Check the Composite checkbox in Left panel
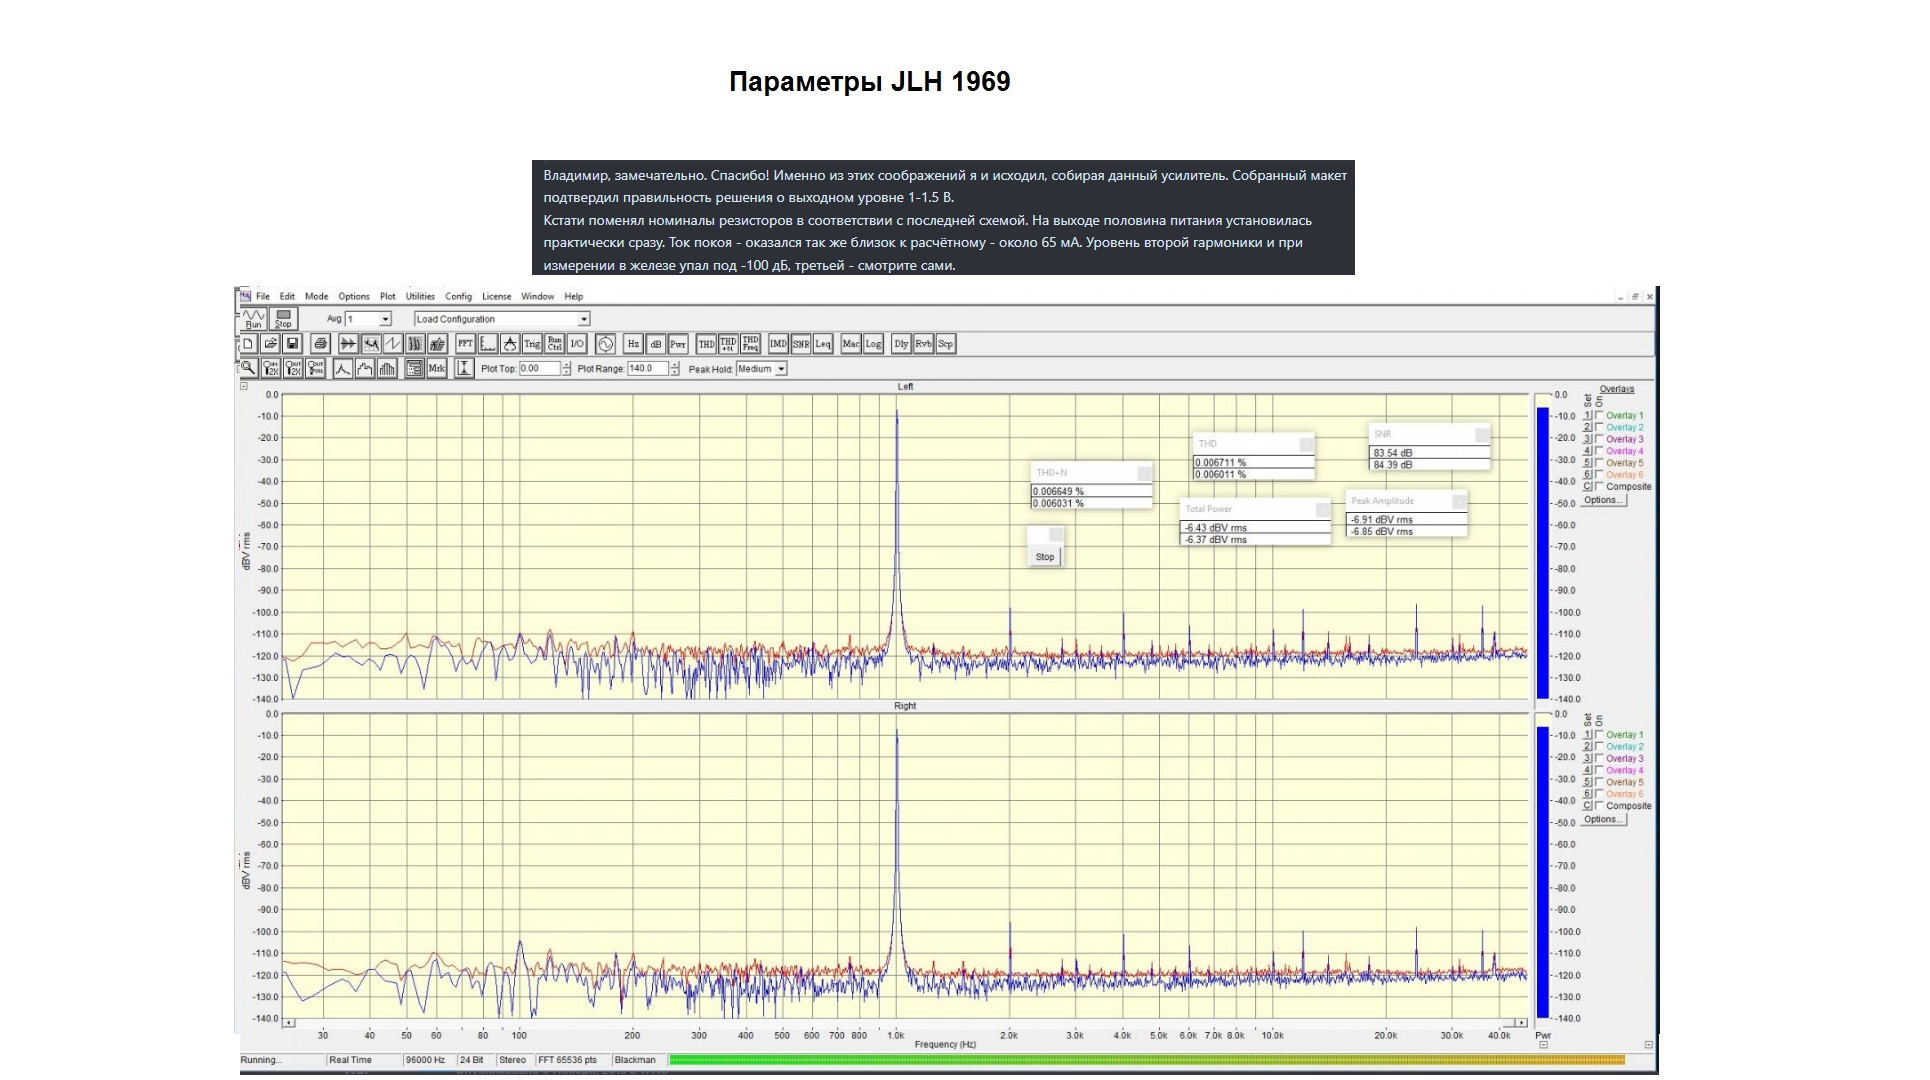Screen dimensions: 1930x1080 click(x=1599, y=487)
